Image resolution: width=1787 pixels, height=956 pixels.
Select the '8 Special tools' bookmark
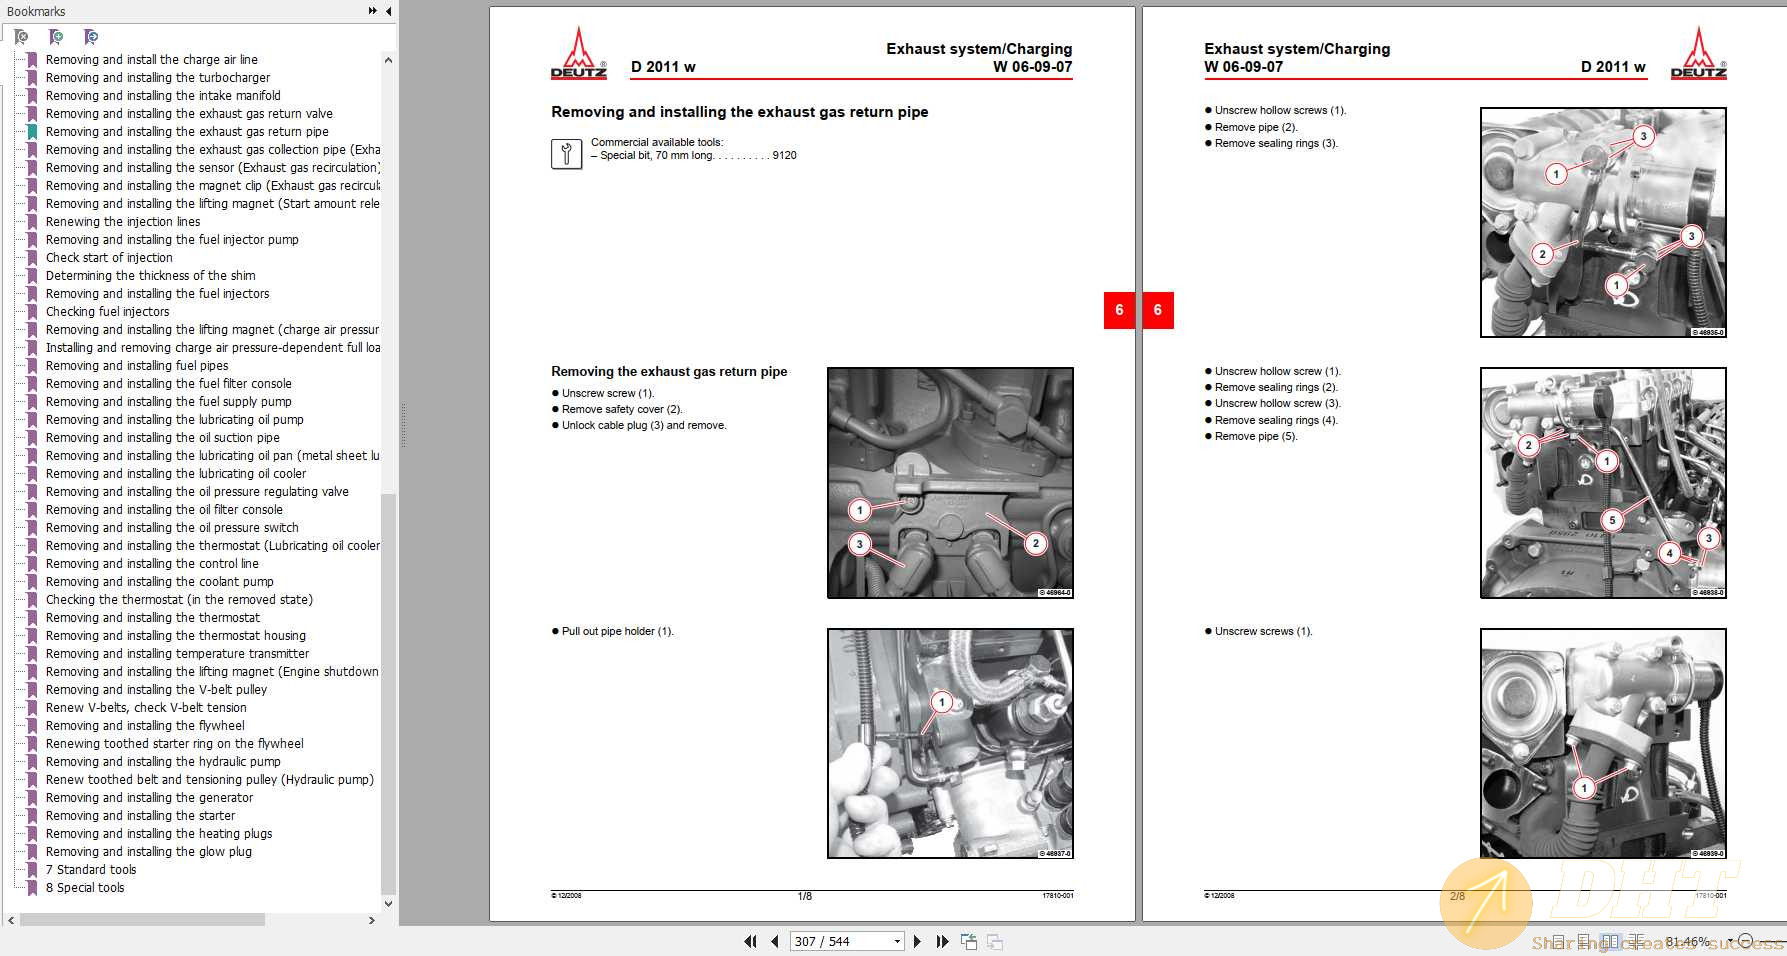[x=85, y=887]
